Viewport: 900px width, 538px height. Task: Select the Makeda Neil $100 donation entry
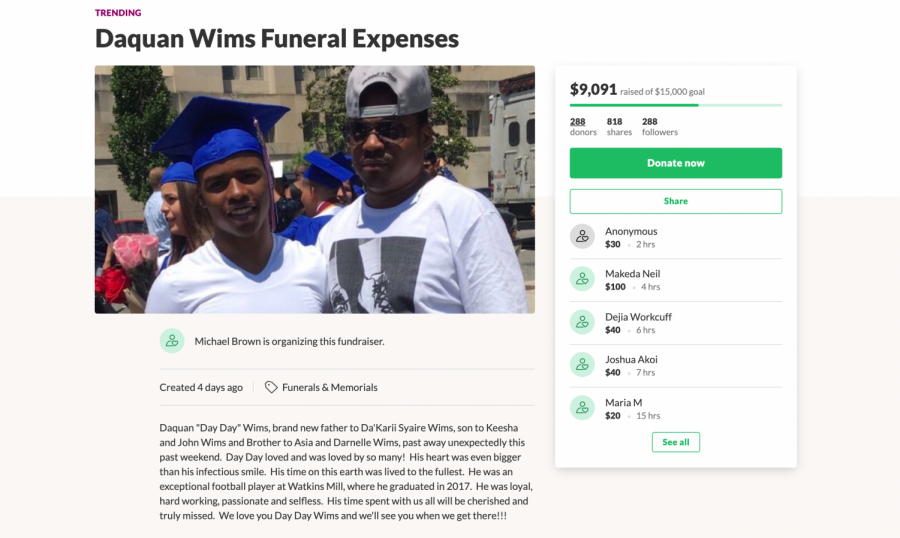point(676,280)
